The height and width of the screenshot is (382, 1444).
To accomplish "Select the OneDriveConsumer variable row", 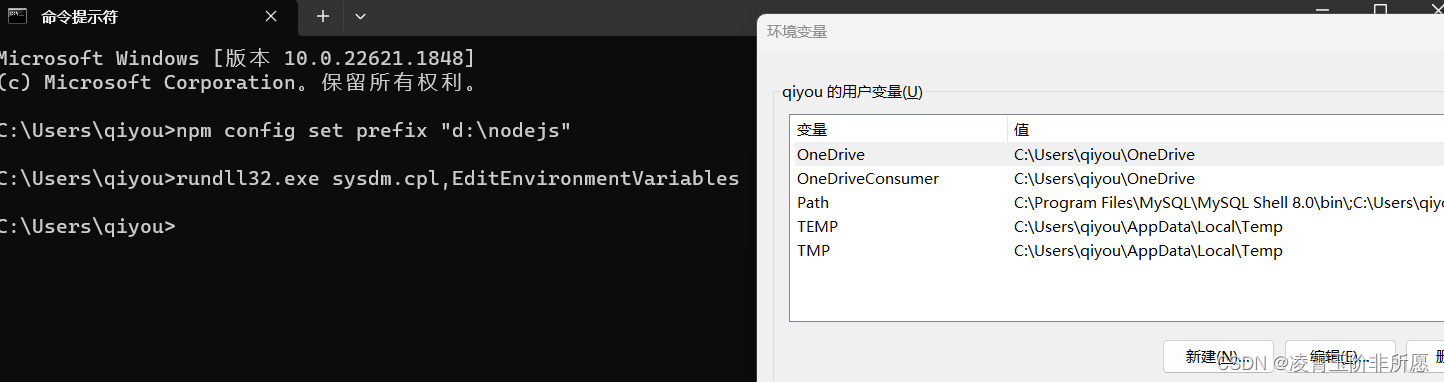I will [1117, 179].
